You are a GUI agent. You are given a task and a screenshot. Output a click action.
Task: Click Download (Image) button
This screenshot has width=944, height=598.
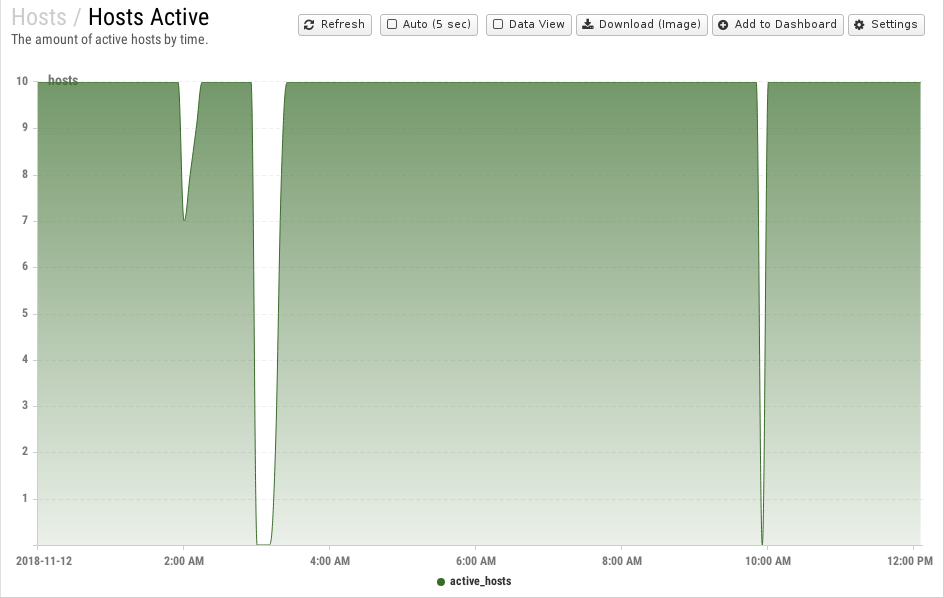[x=642, y=25]
